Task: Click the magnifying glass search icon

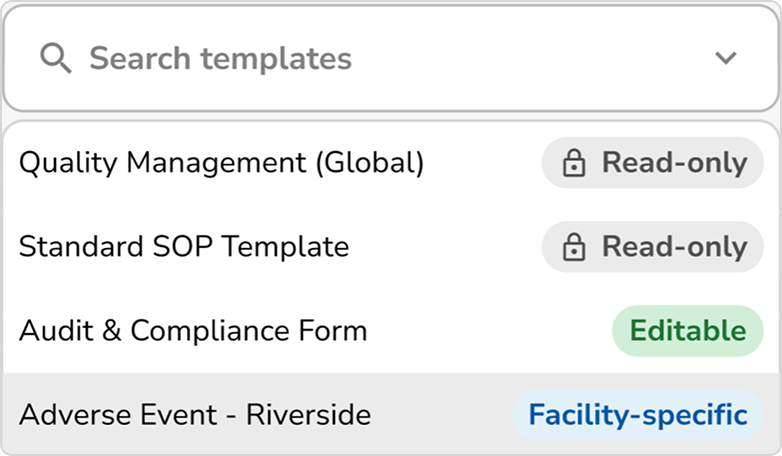Action: point(55,58)
